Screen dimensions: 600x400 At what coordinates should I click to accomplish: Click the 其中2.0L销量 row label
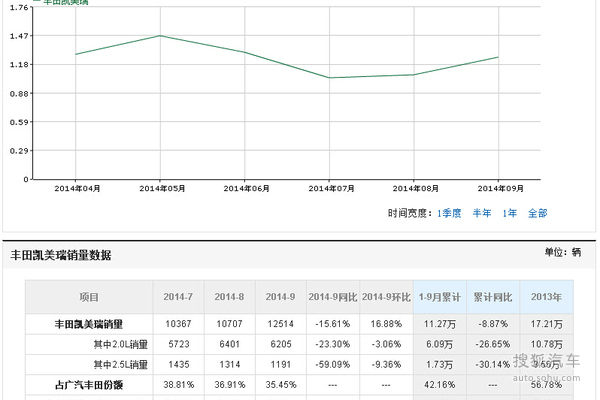pyautogui.click(x=120, y=344)
